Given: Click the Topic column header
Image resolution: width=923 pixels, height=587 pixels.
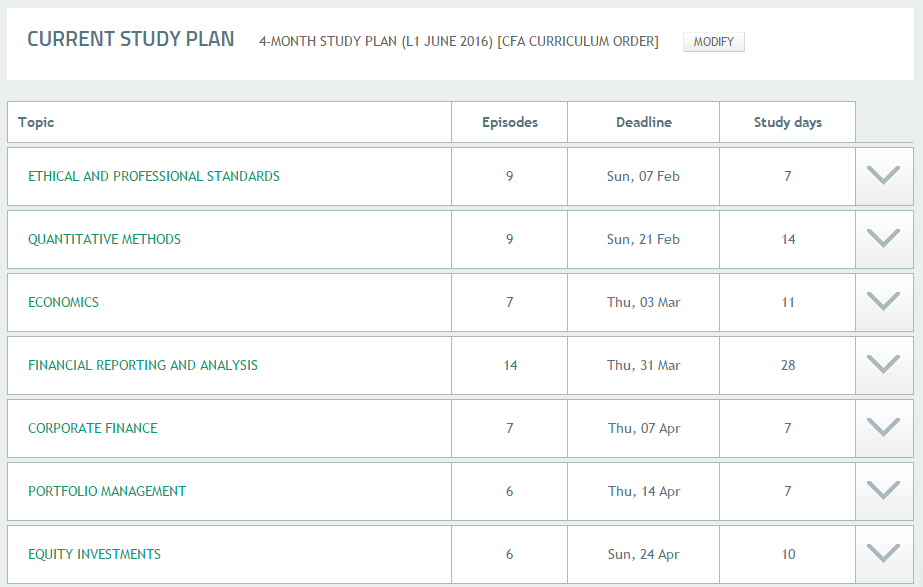Looking at the screenshot, I should pos(36,122).
